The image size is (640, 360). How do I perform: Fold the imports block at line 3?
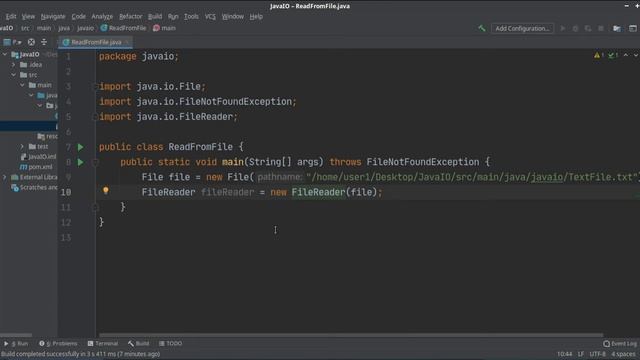click(x=96, y=87)
